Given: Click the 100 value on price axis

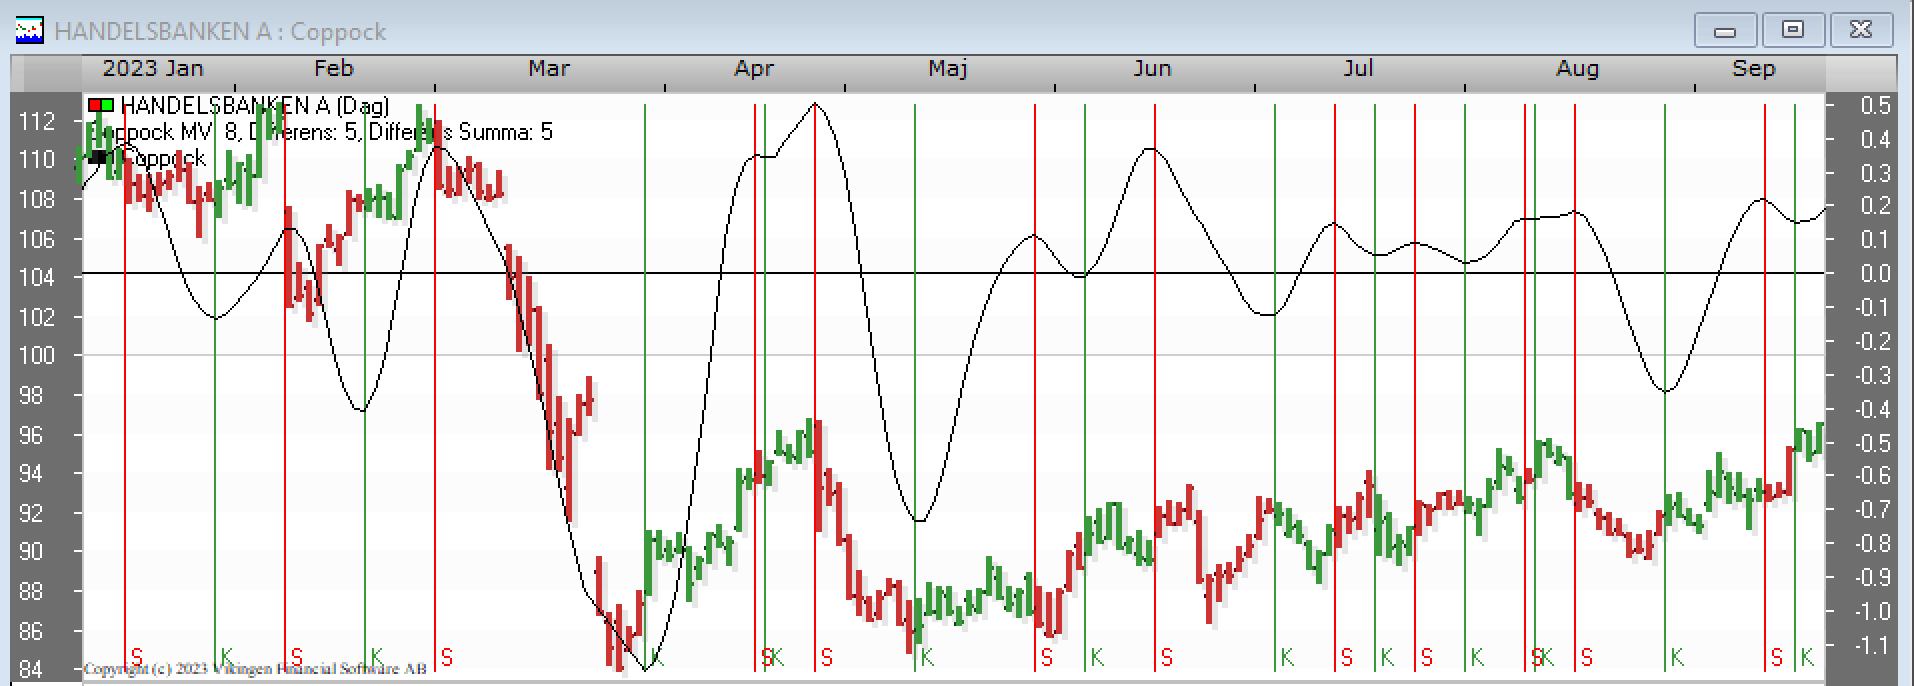Looking at the screenshot, I should [37, 356].
